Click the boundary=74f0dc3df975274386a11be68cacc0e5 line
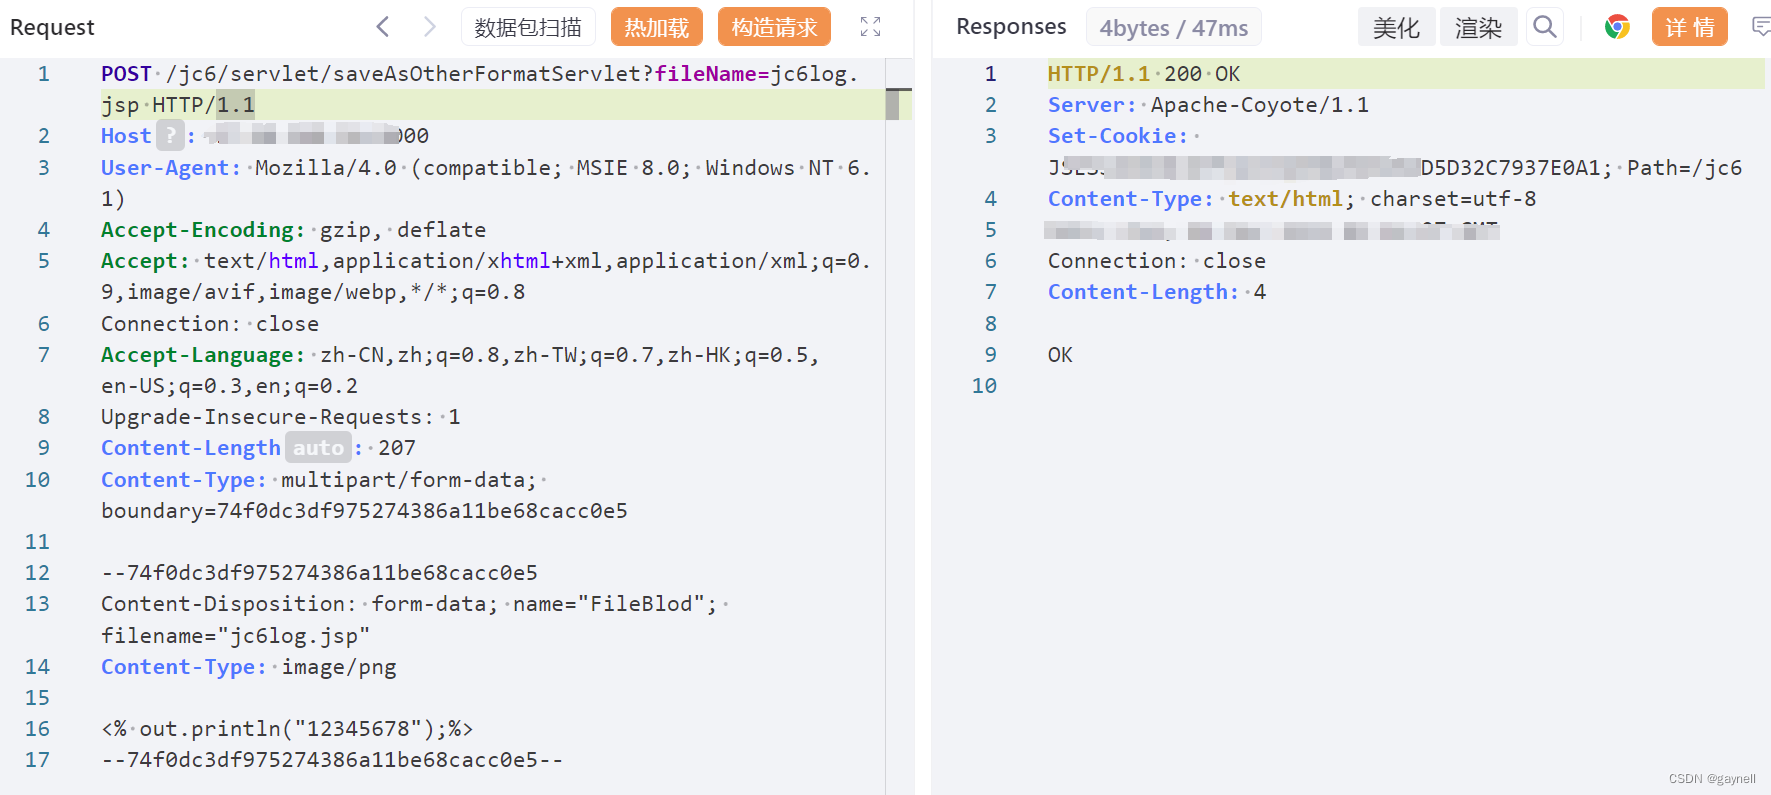This screenshot has width=1771, height=795. click(364, 511)
